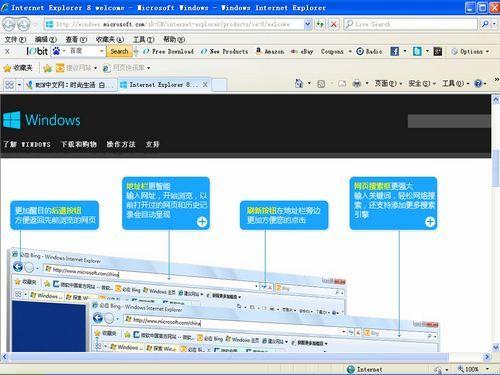The width and height of the screenshot is (500, 375).
Task: Click the grey search box on page header
Action: tap(449, 121)
